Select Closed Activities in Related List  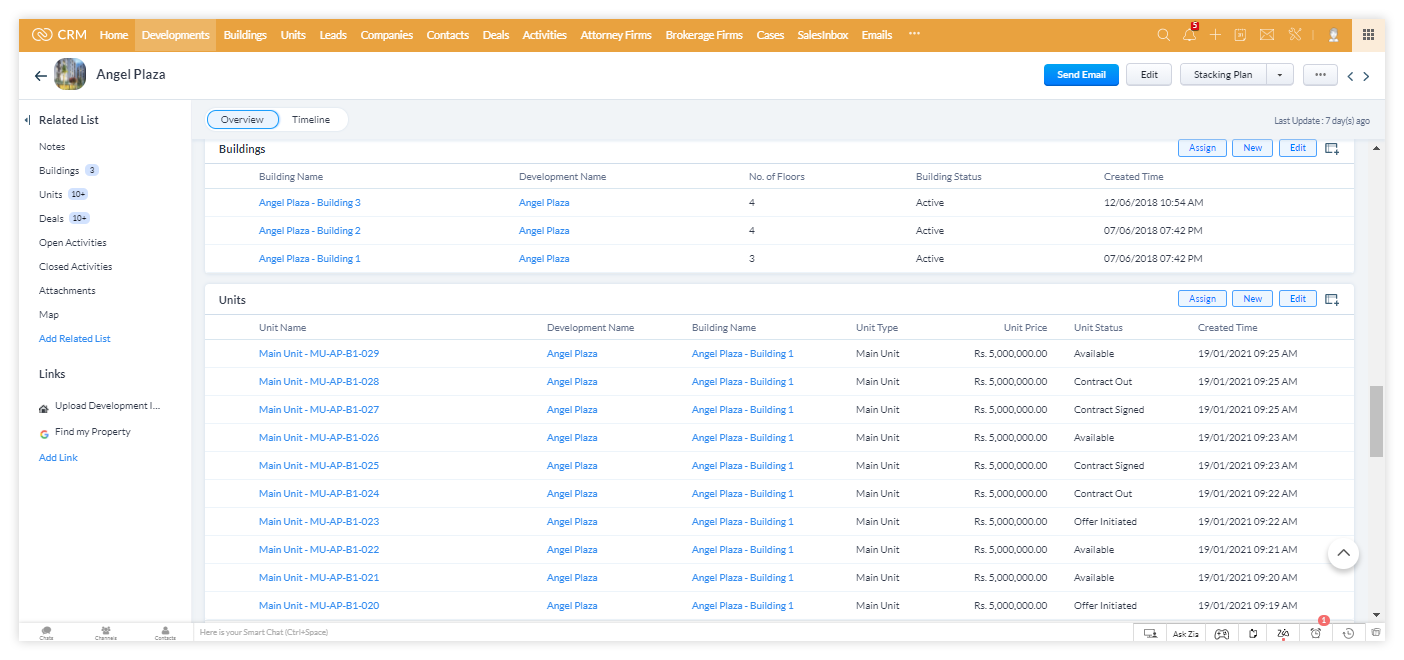[76, 267]
